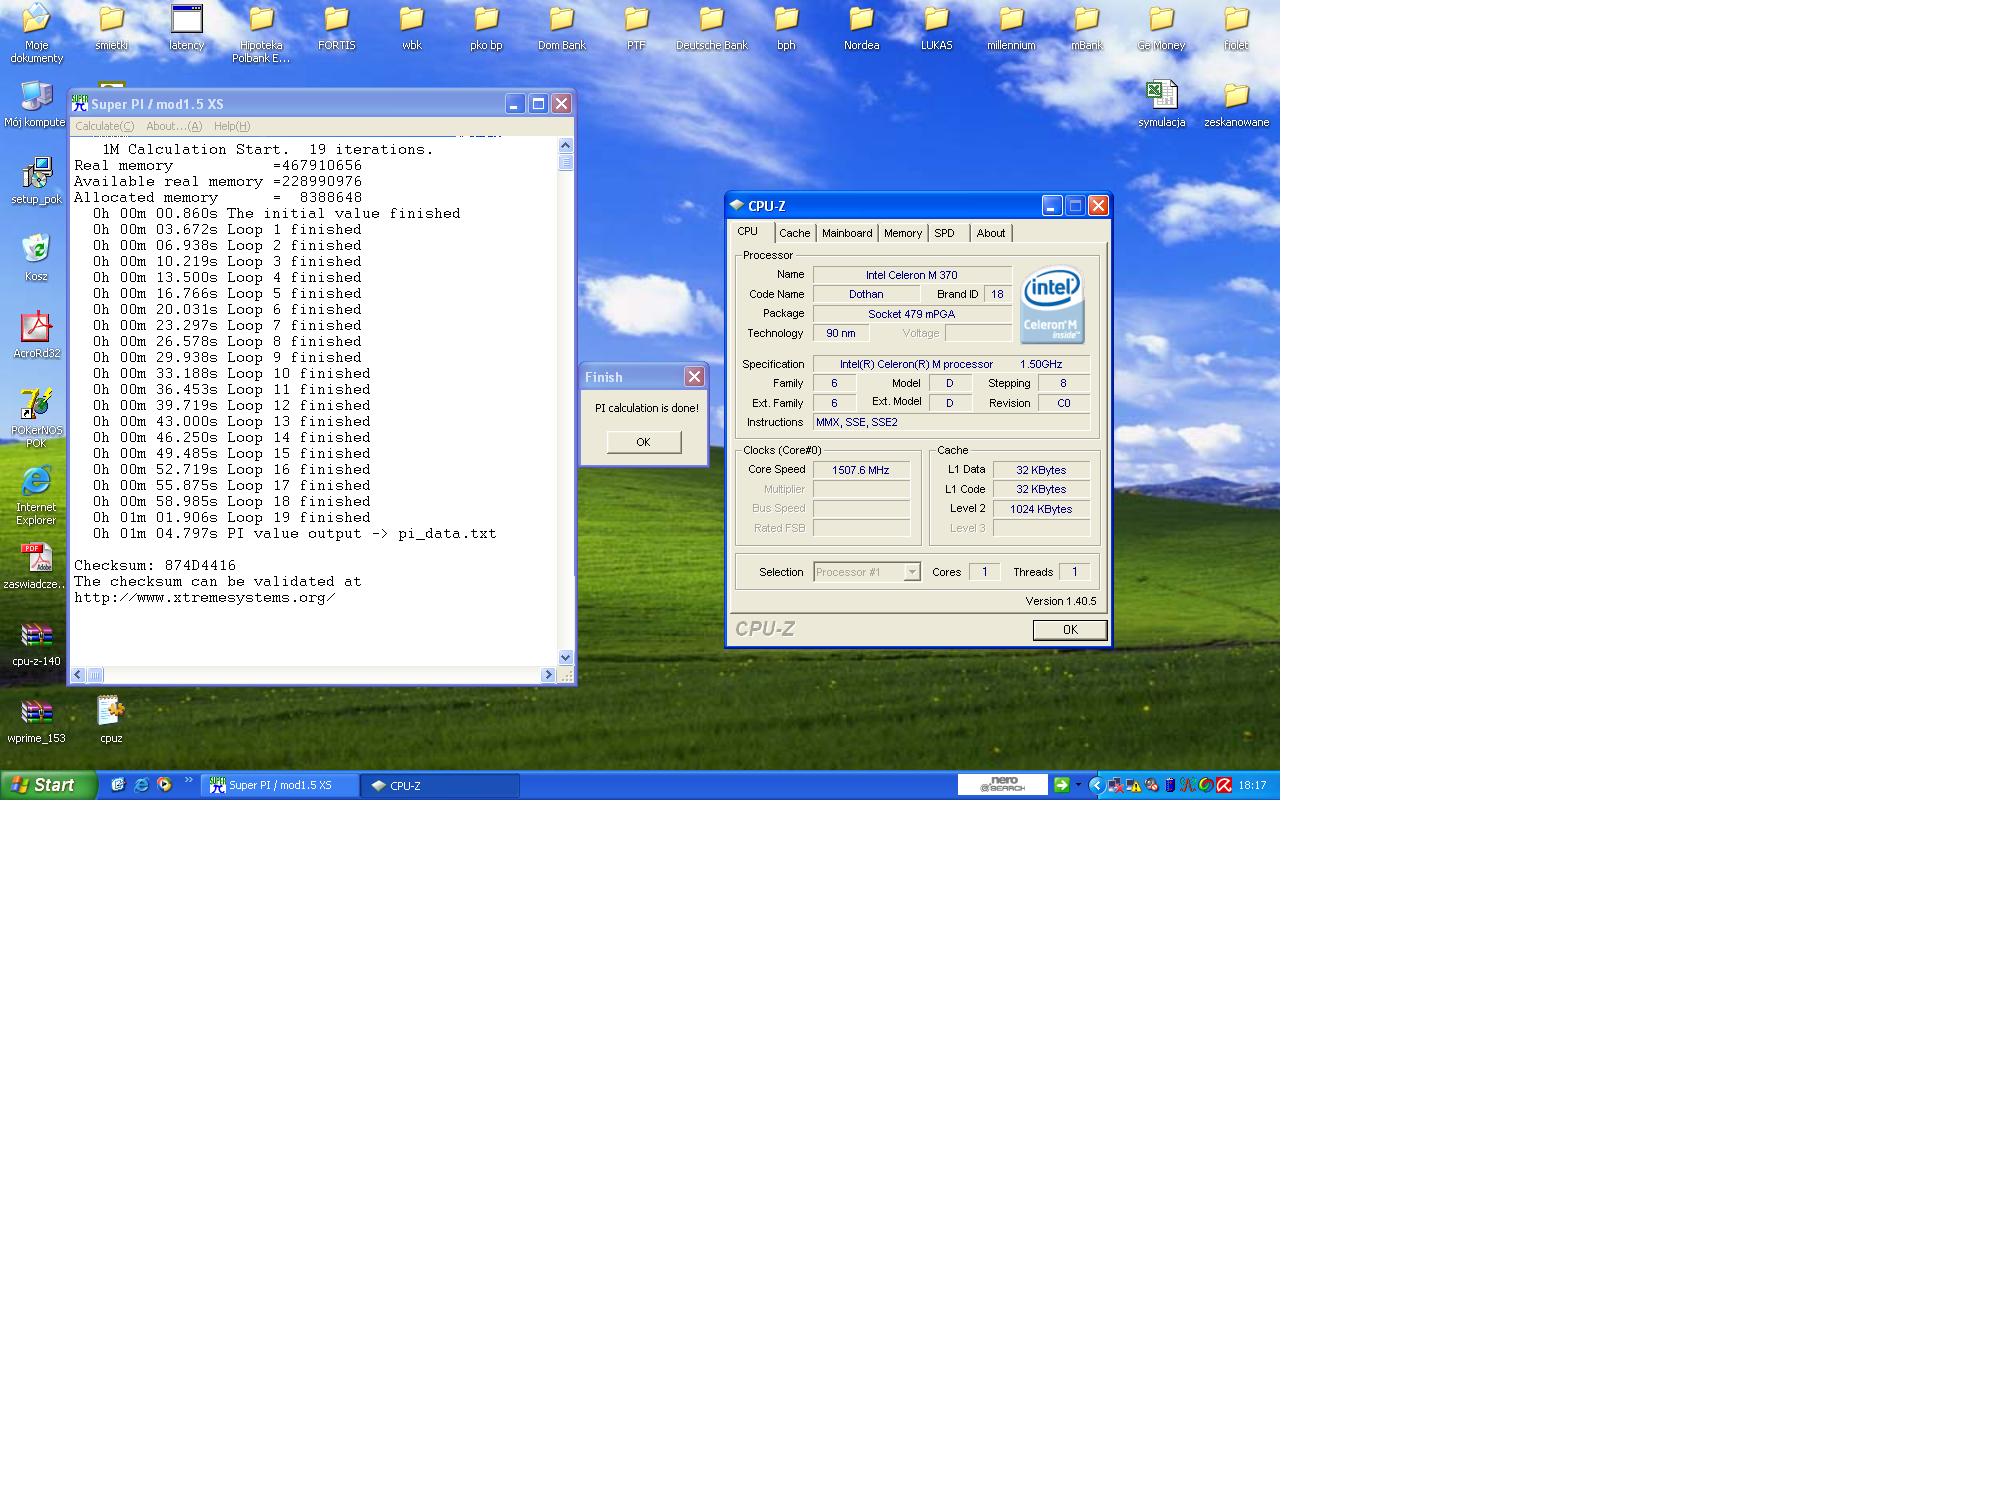
Task: Switch to the Mainboard tab in CPU-Z
Action: pyautogui.click(x=847, y=233)
